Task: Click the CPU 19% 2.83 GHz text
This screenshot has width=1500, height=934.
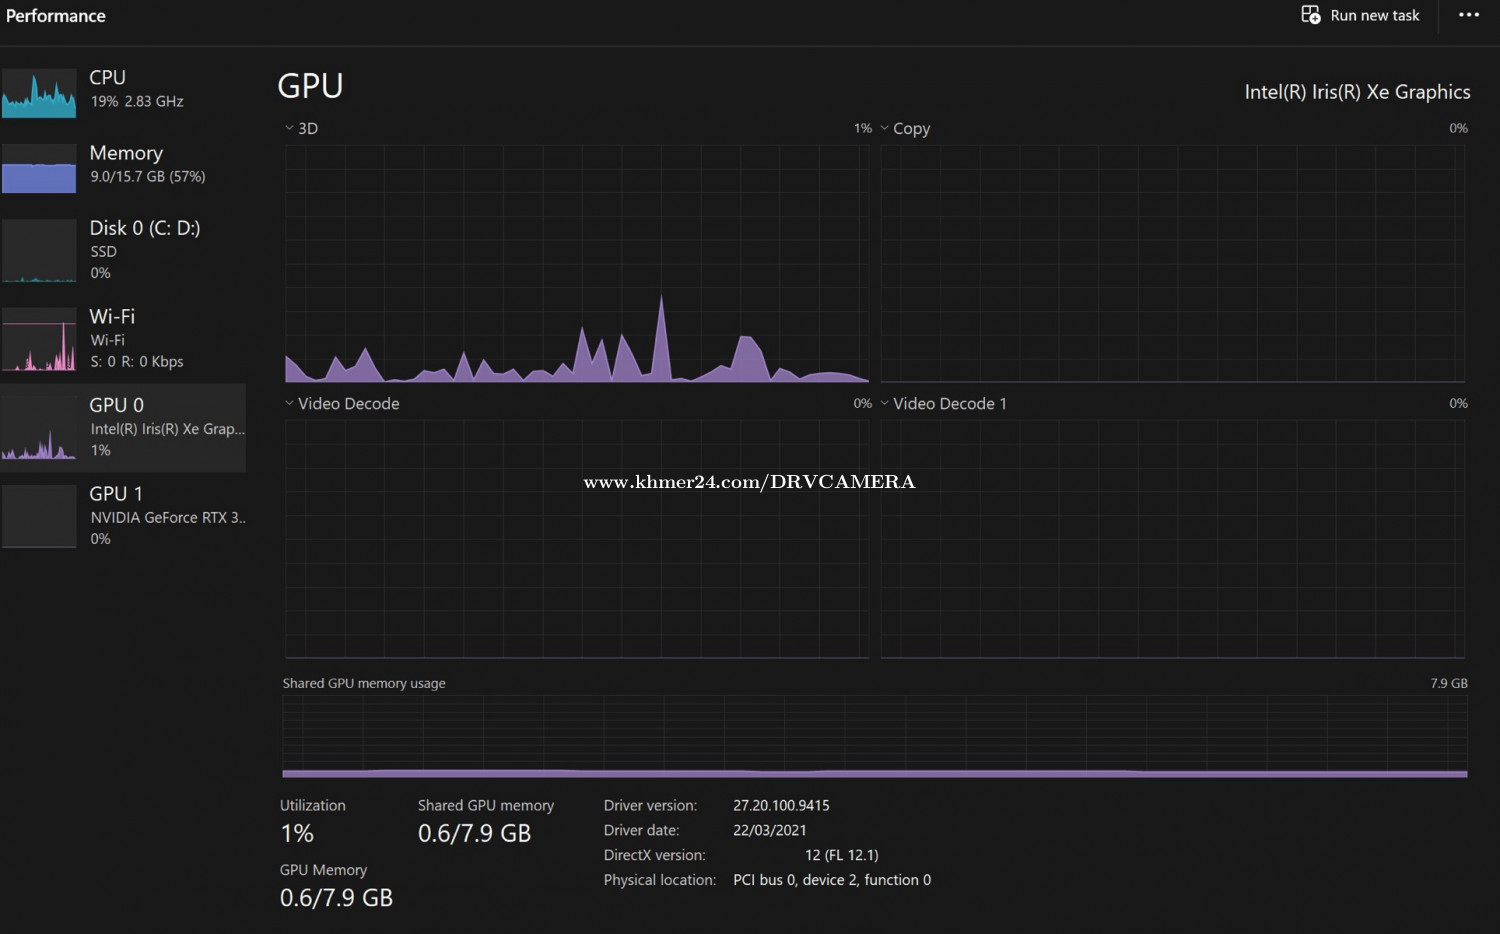Action: click(137, 101)
